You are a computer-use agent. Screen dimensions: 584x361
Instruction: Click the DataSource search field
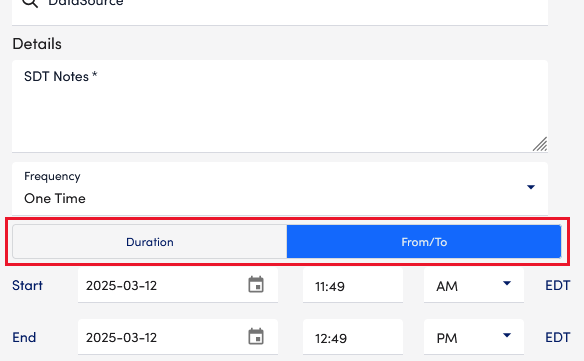coord(280,11)
